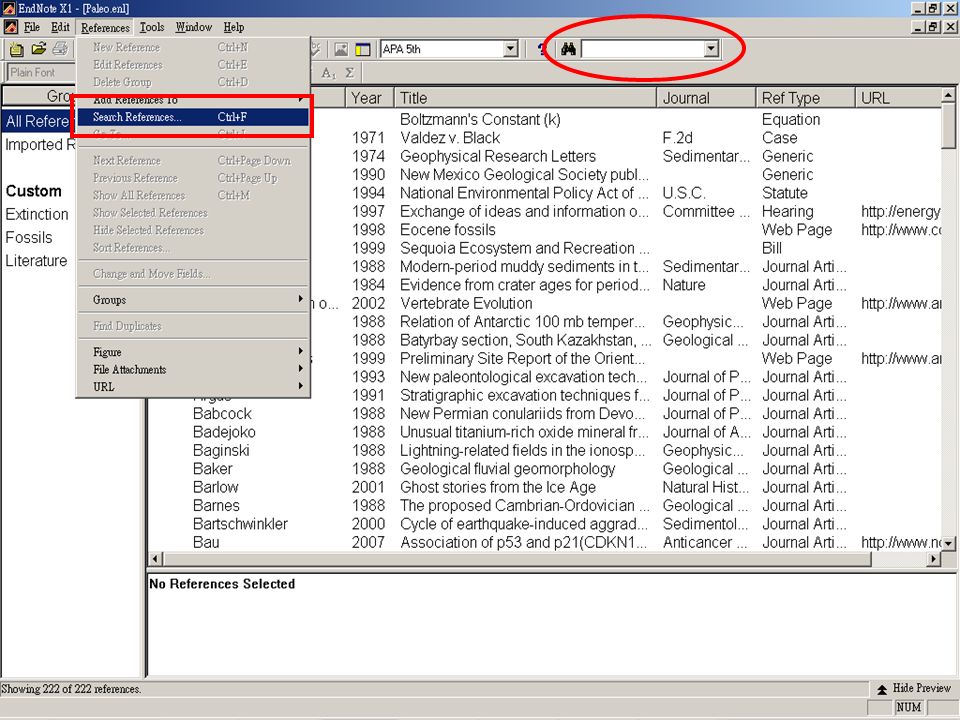Screen dimensions: 960x720
Task: Click the Open Library folder icon
Action: point(39,49)
